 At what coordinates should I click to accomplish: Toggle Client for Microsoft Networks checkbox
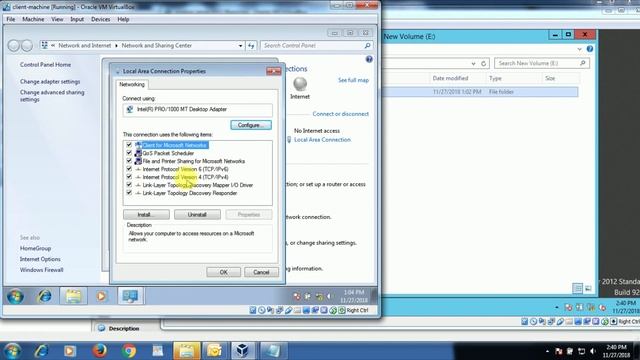(129, 145)
